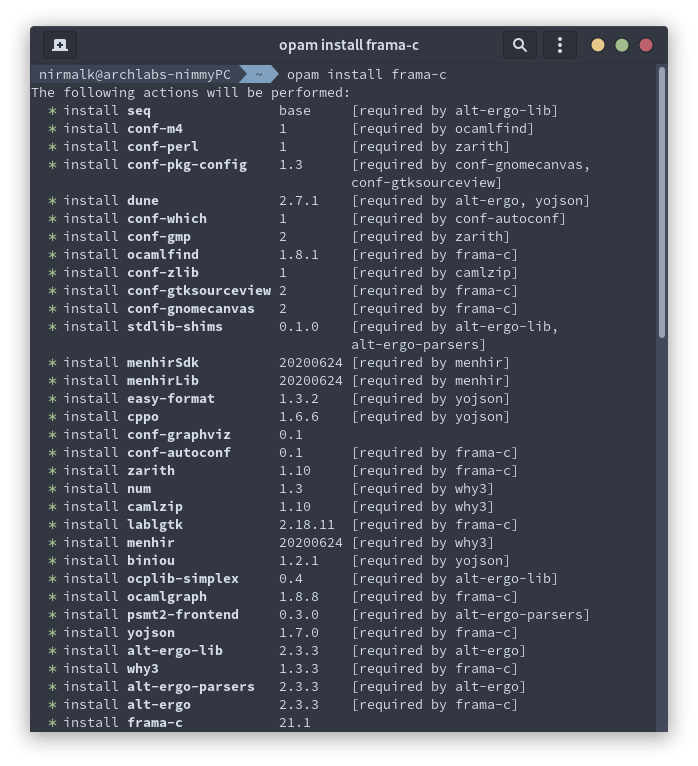Viewport: 698px width, 766px height.
Task: Click package name 'conf-gmp'
Action: coord(159,237)
